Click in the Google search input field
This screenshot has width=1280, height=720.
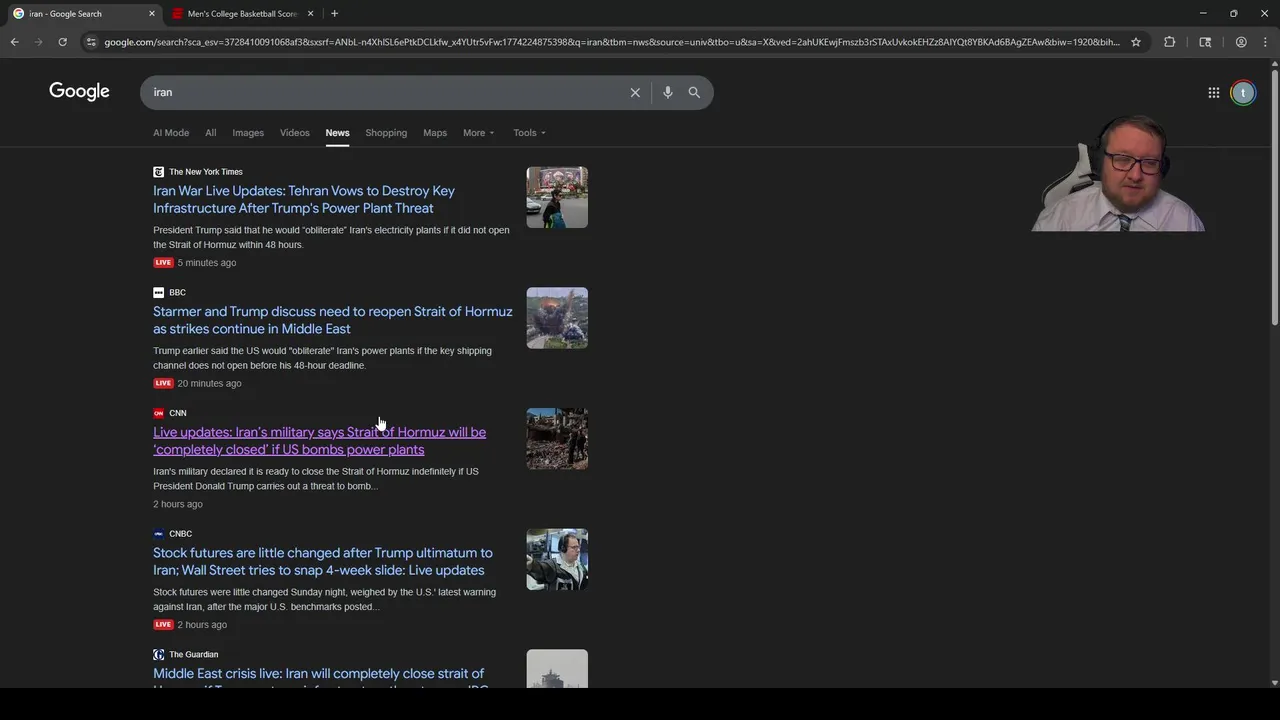pyautogui.click(x=385, y=92)
